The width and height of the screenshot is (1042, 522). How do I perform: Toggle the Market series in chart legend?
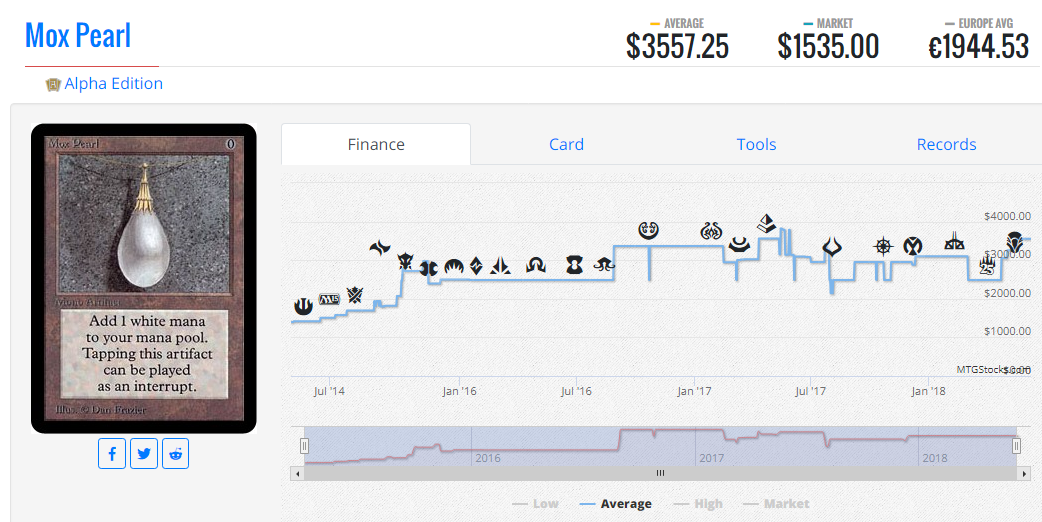click(x=776, y=504)
